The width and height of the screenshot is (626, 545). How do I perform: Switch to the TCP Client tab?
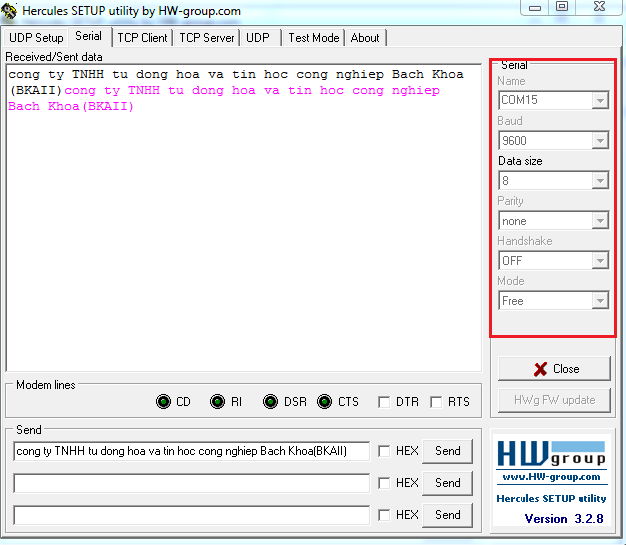pos(142,38)
